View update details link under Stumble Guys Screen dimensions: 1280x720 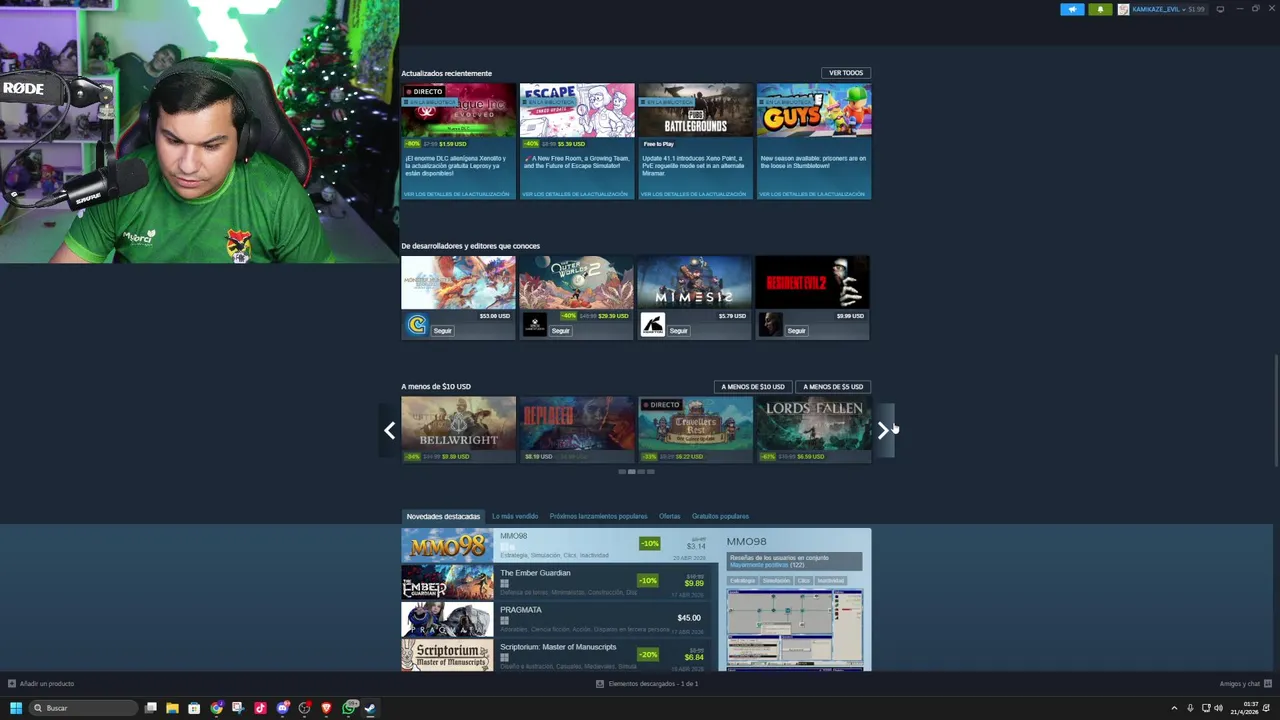coord(812,194)
